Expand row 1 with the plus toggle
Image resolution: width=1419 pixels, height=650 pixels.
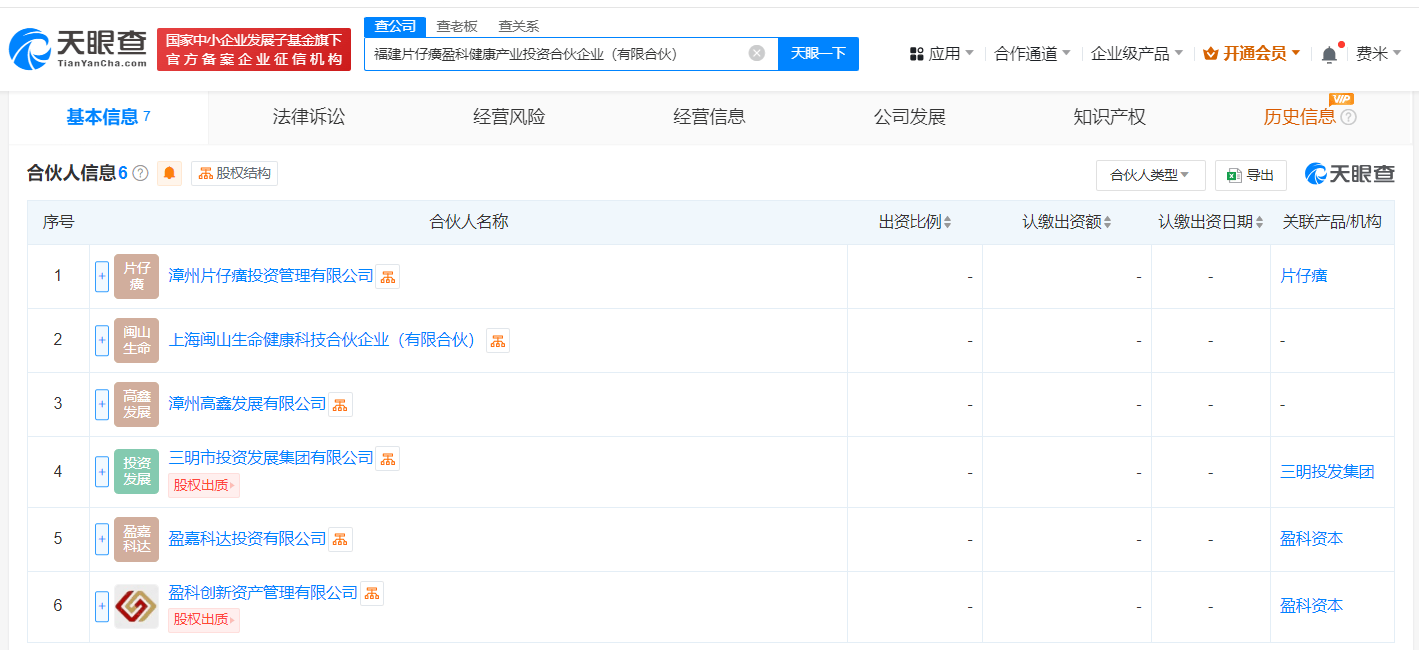[102, 276]
